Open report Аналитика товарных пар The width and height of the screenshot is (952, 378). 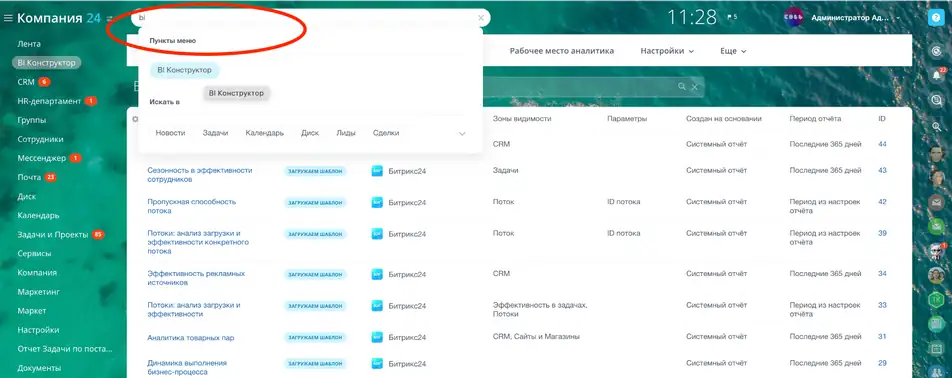tap(191, 337)
